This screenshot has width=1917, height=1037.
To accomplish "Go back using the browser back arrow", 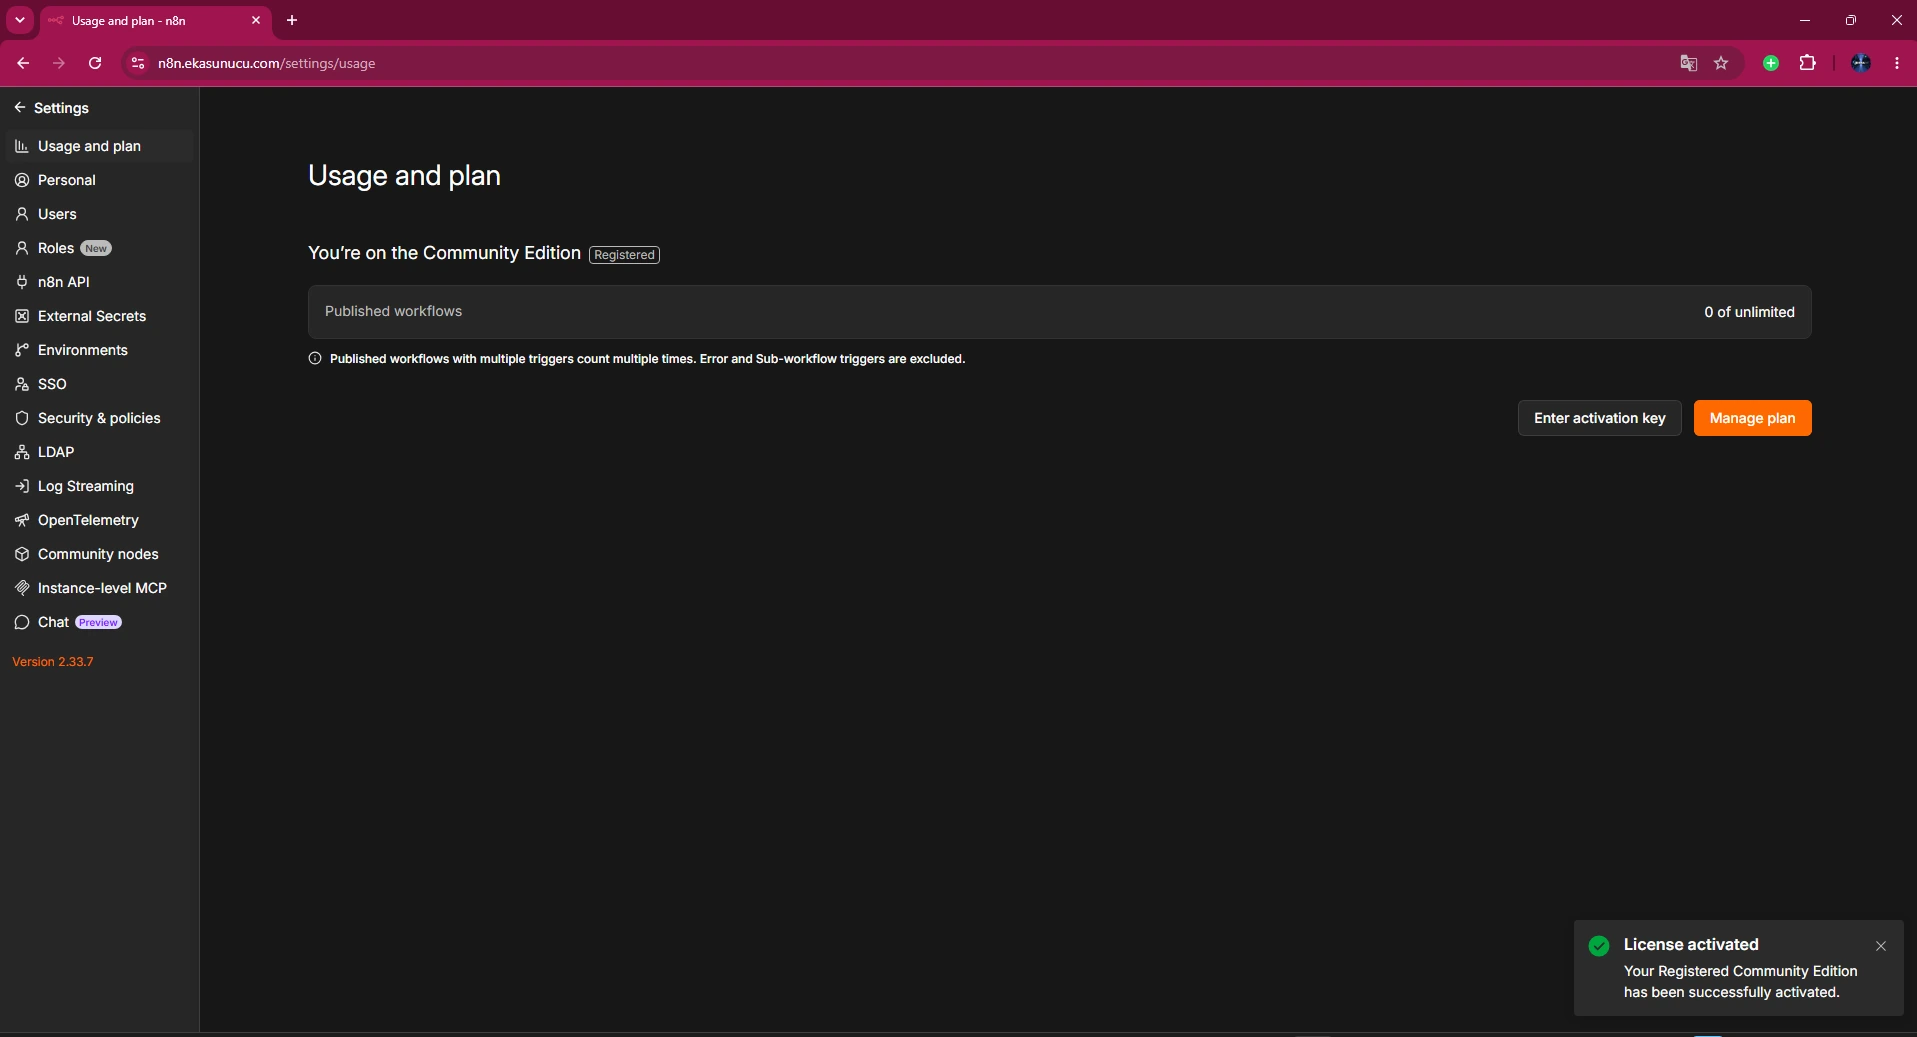I will click(23, 63).
